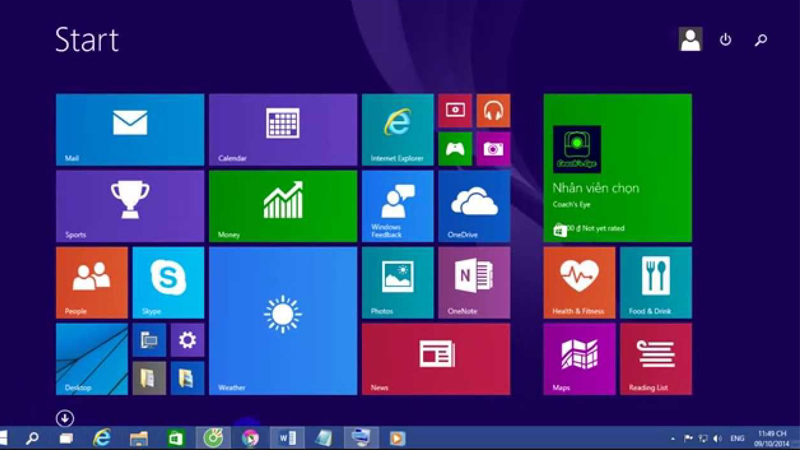Image resolution: width=800 pixels, height=450 pixels.
Task: Open the Desktop tile
Action: (x=92, y=359)
